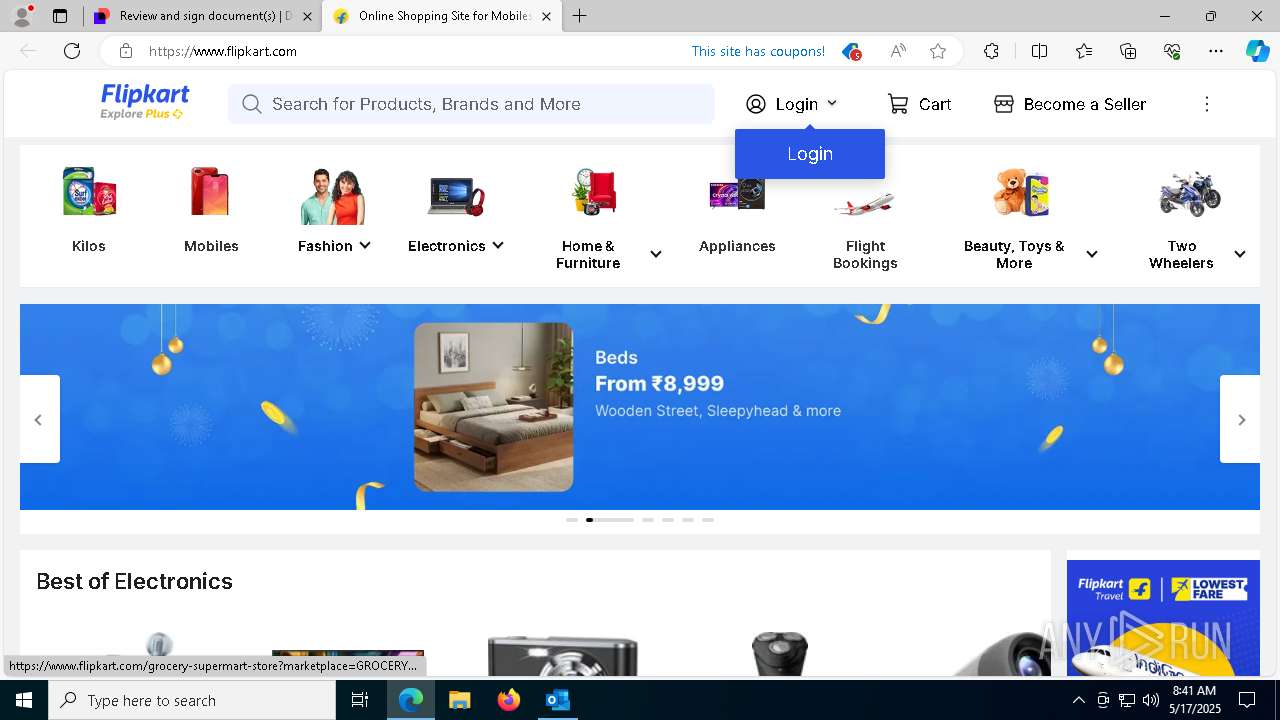Viewport: 1280px width, 720px height.
Task: Go to next banner slide
Action: 1241,420
